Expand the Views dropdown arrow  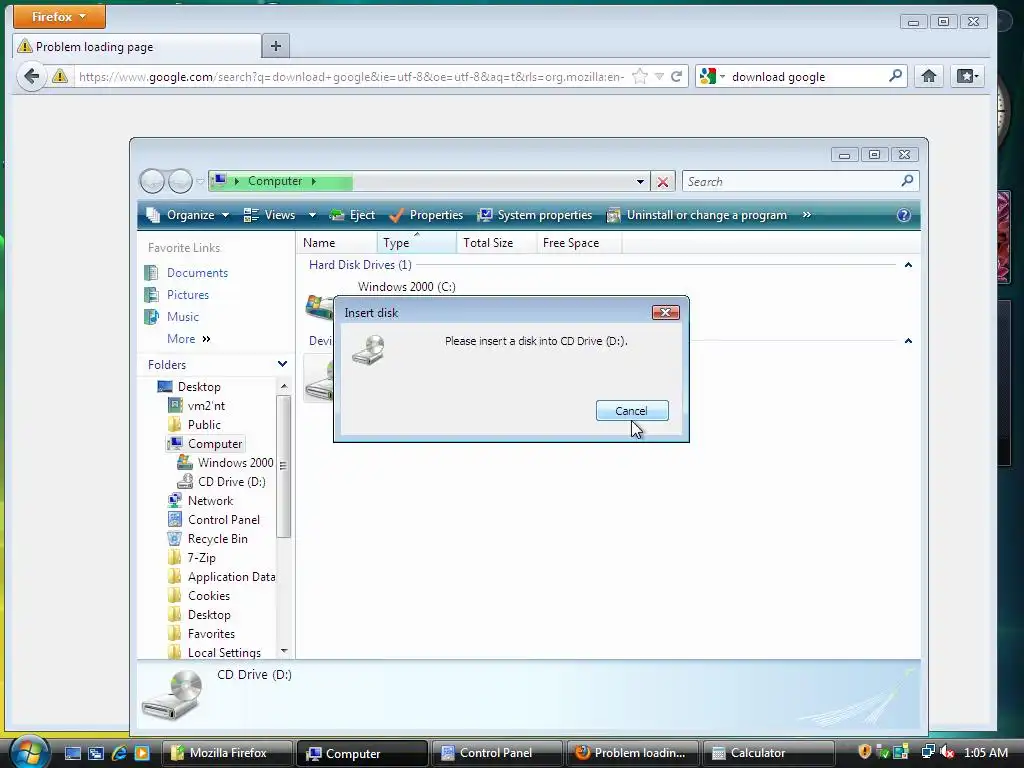[312, 215]
